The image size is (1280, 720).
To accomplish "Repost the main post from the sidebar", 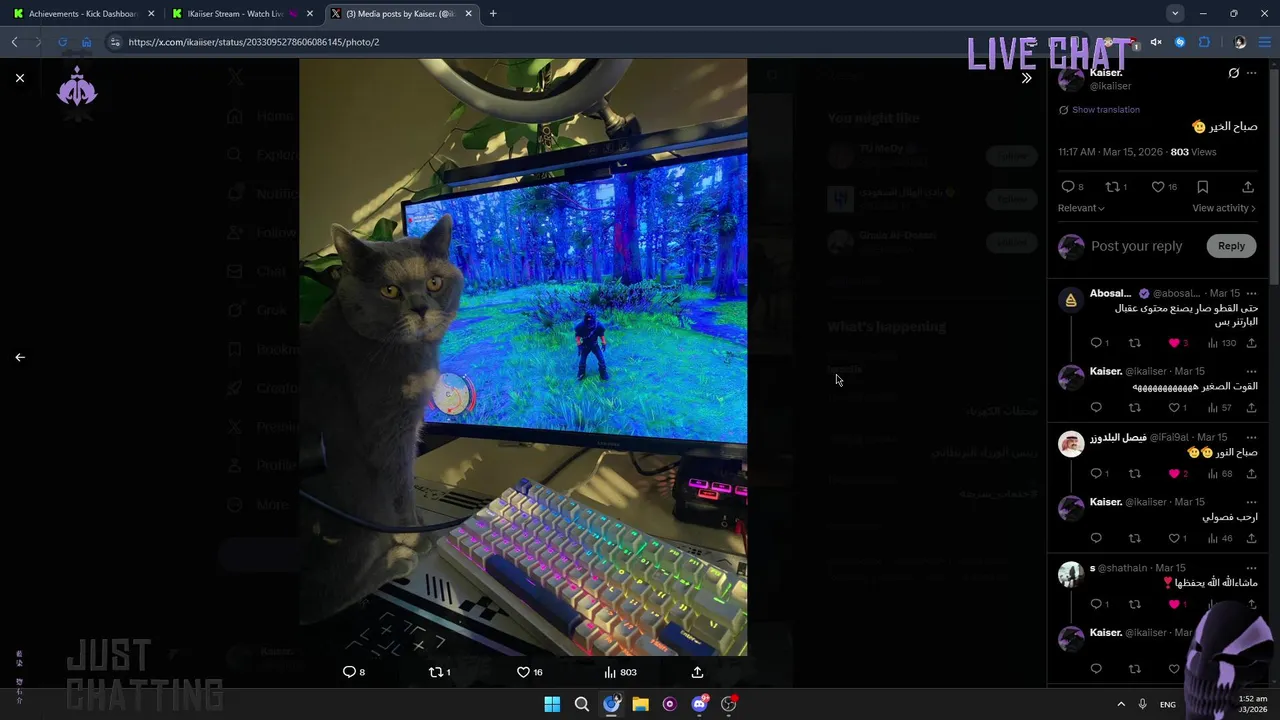I will (1112, 187).
